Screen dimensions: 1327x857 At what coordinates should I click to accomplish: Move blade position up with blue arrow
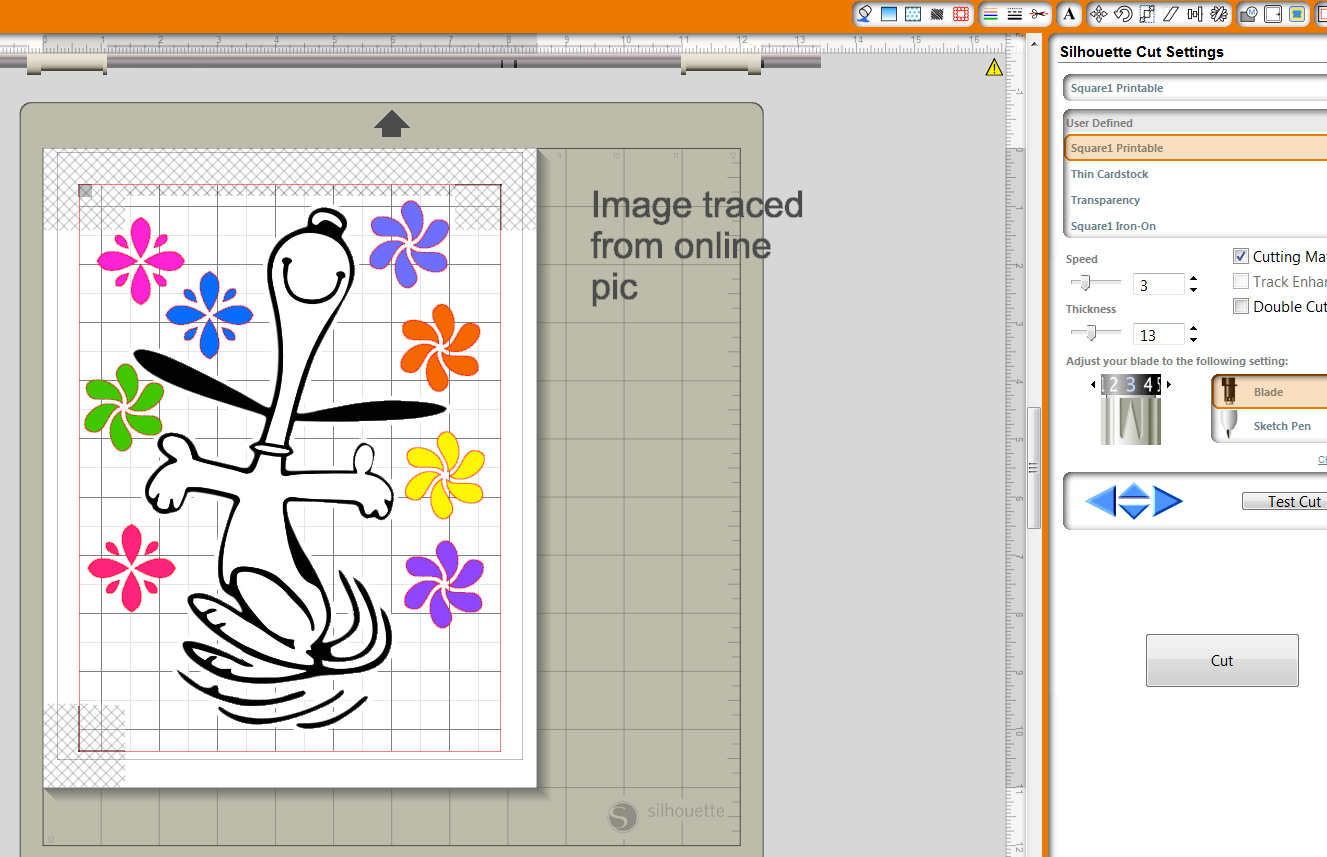1133,491
